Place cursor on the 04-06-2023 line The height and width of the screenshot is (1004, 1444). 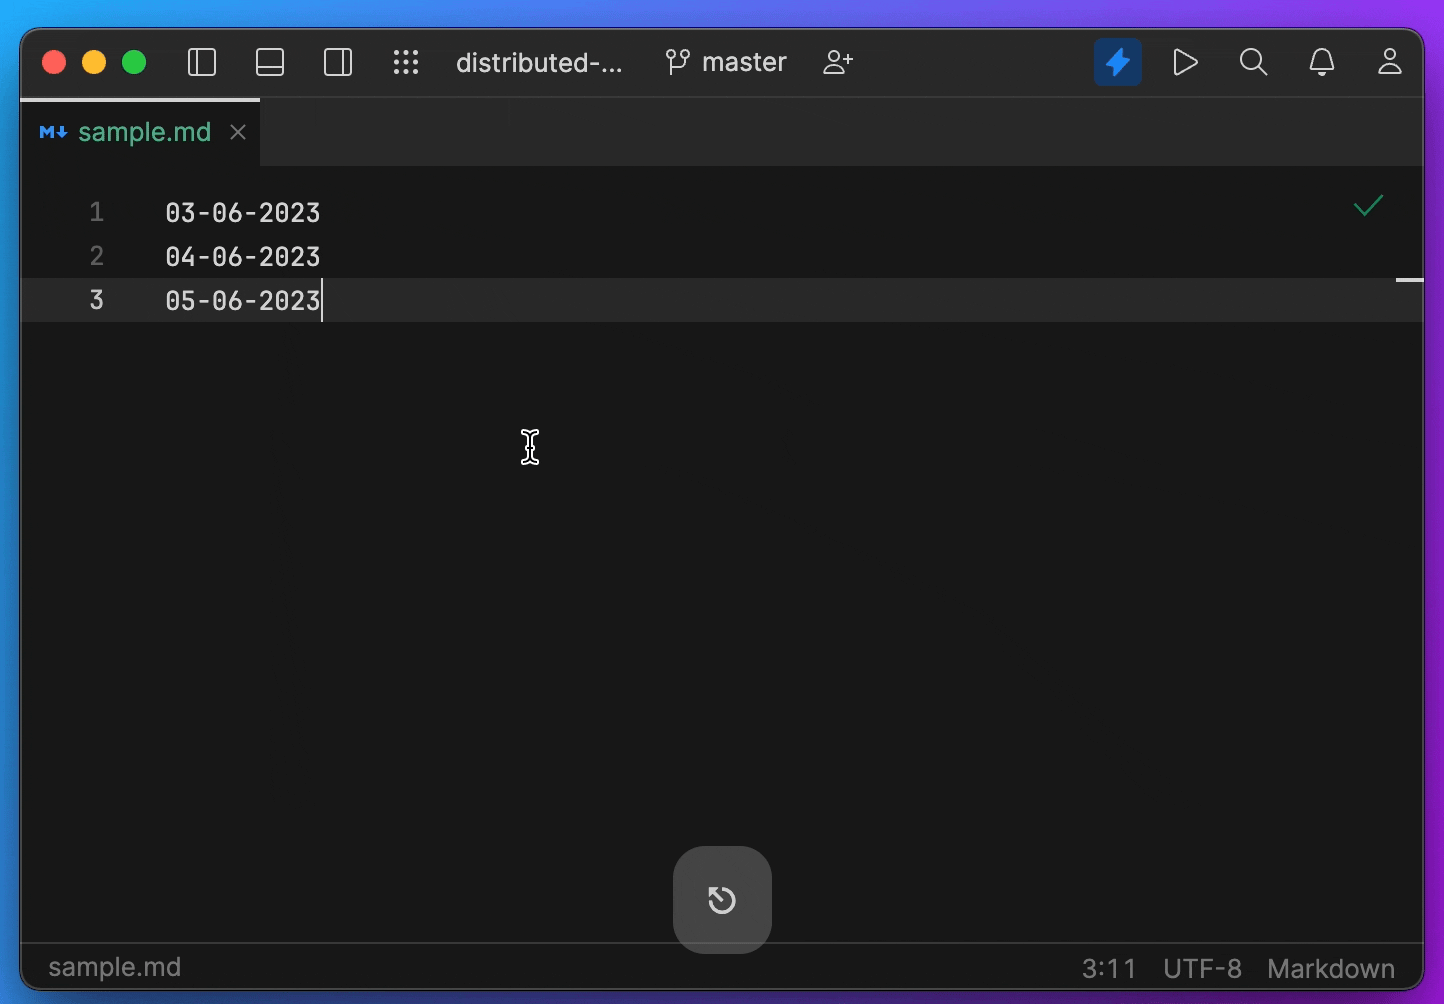(242, 256)
